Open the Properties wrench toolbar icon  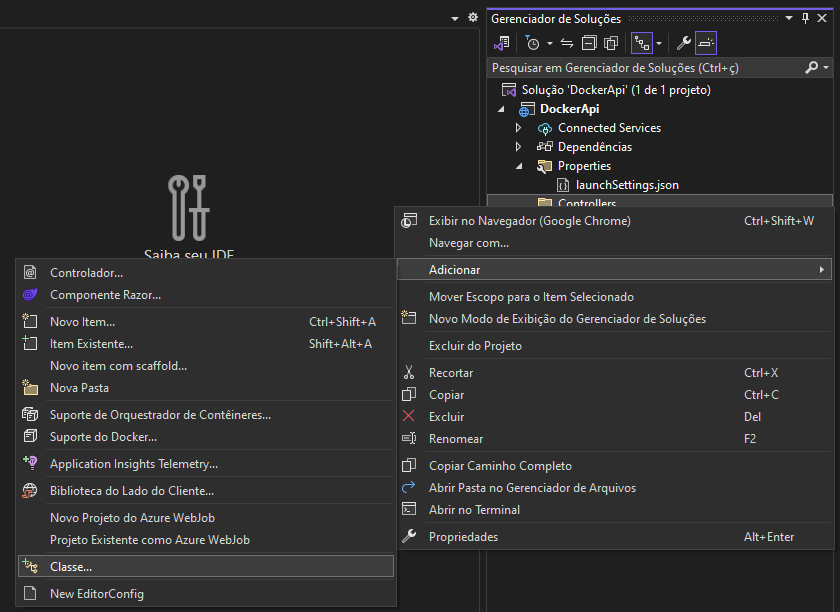click(684, 43)
